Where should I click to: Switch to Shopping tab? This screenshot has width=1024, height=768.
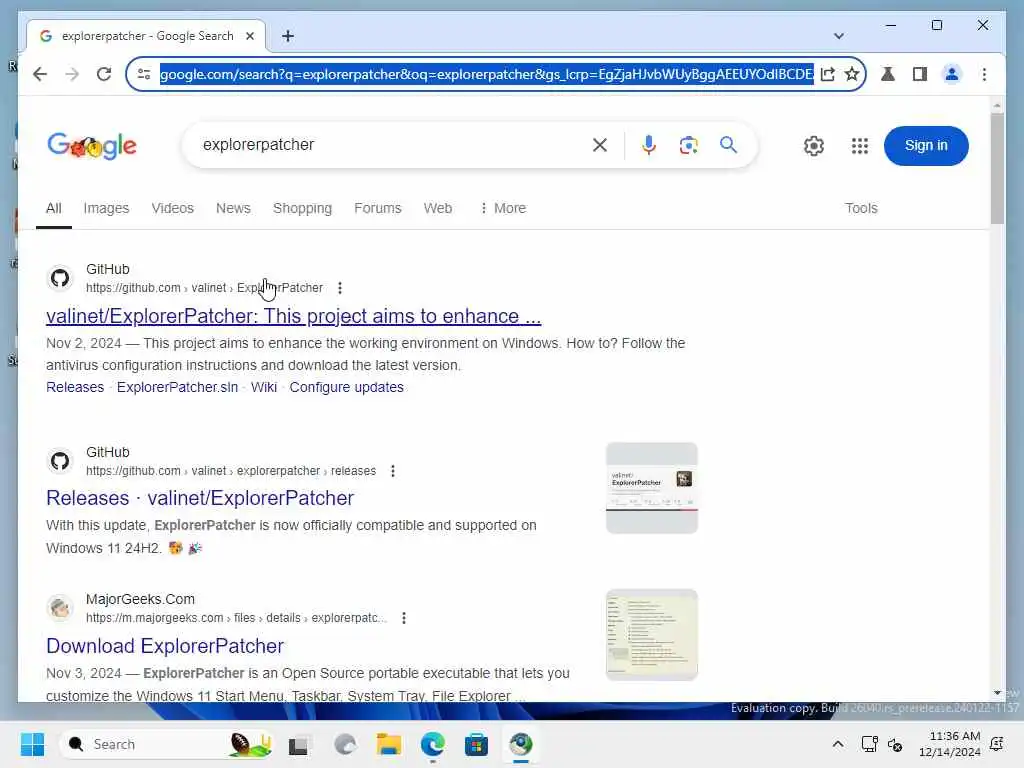(x=302, y=208)
